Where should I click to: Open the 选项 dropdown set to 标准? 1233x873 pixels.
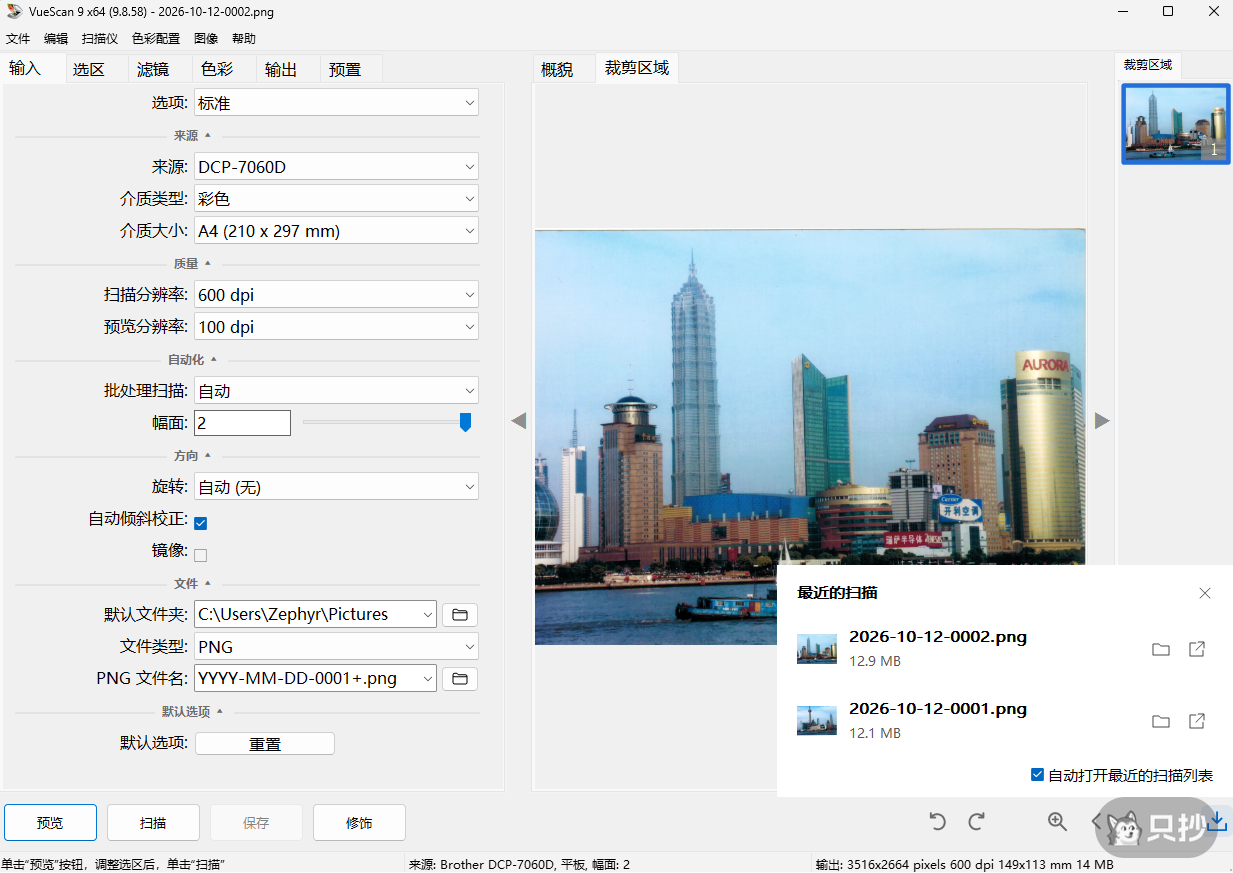[336, 103]
